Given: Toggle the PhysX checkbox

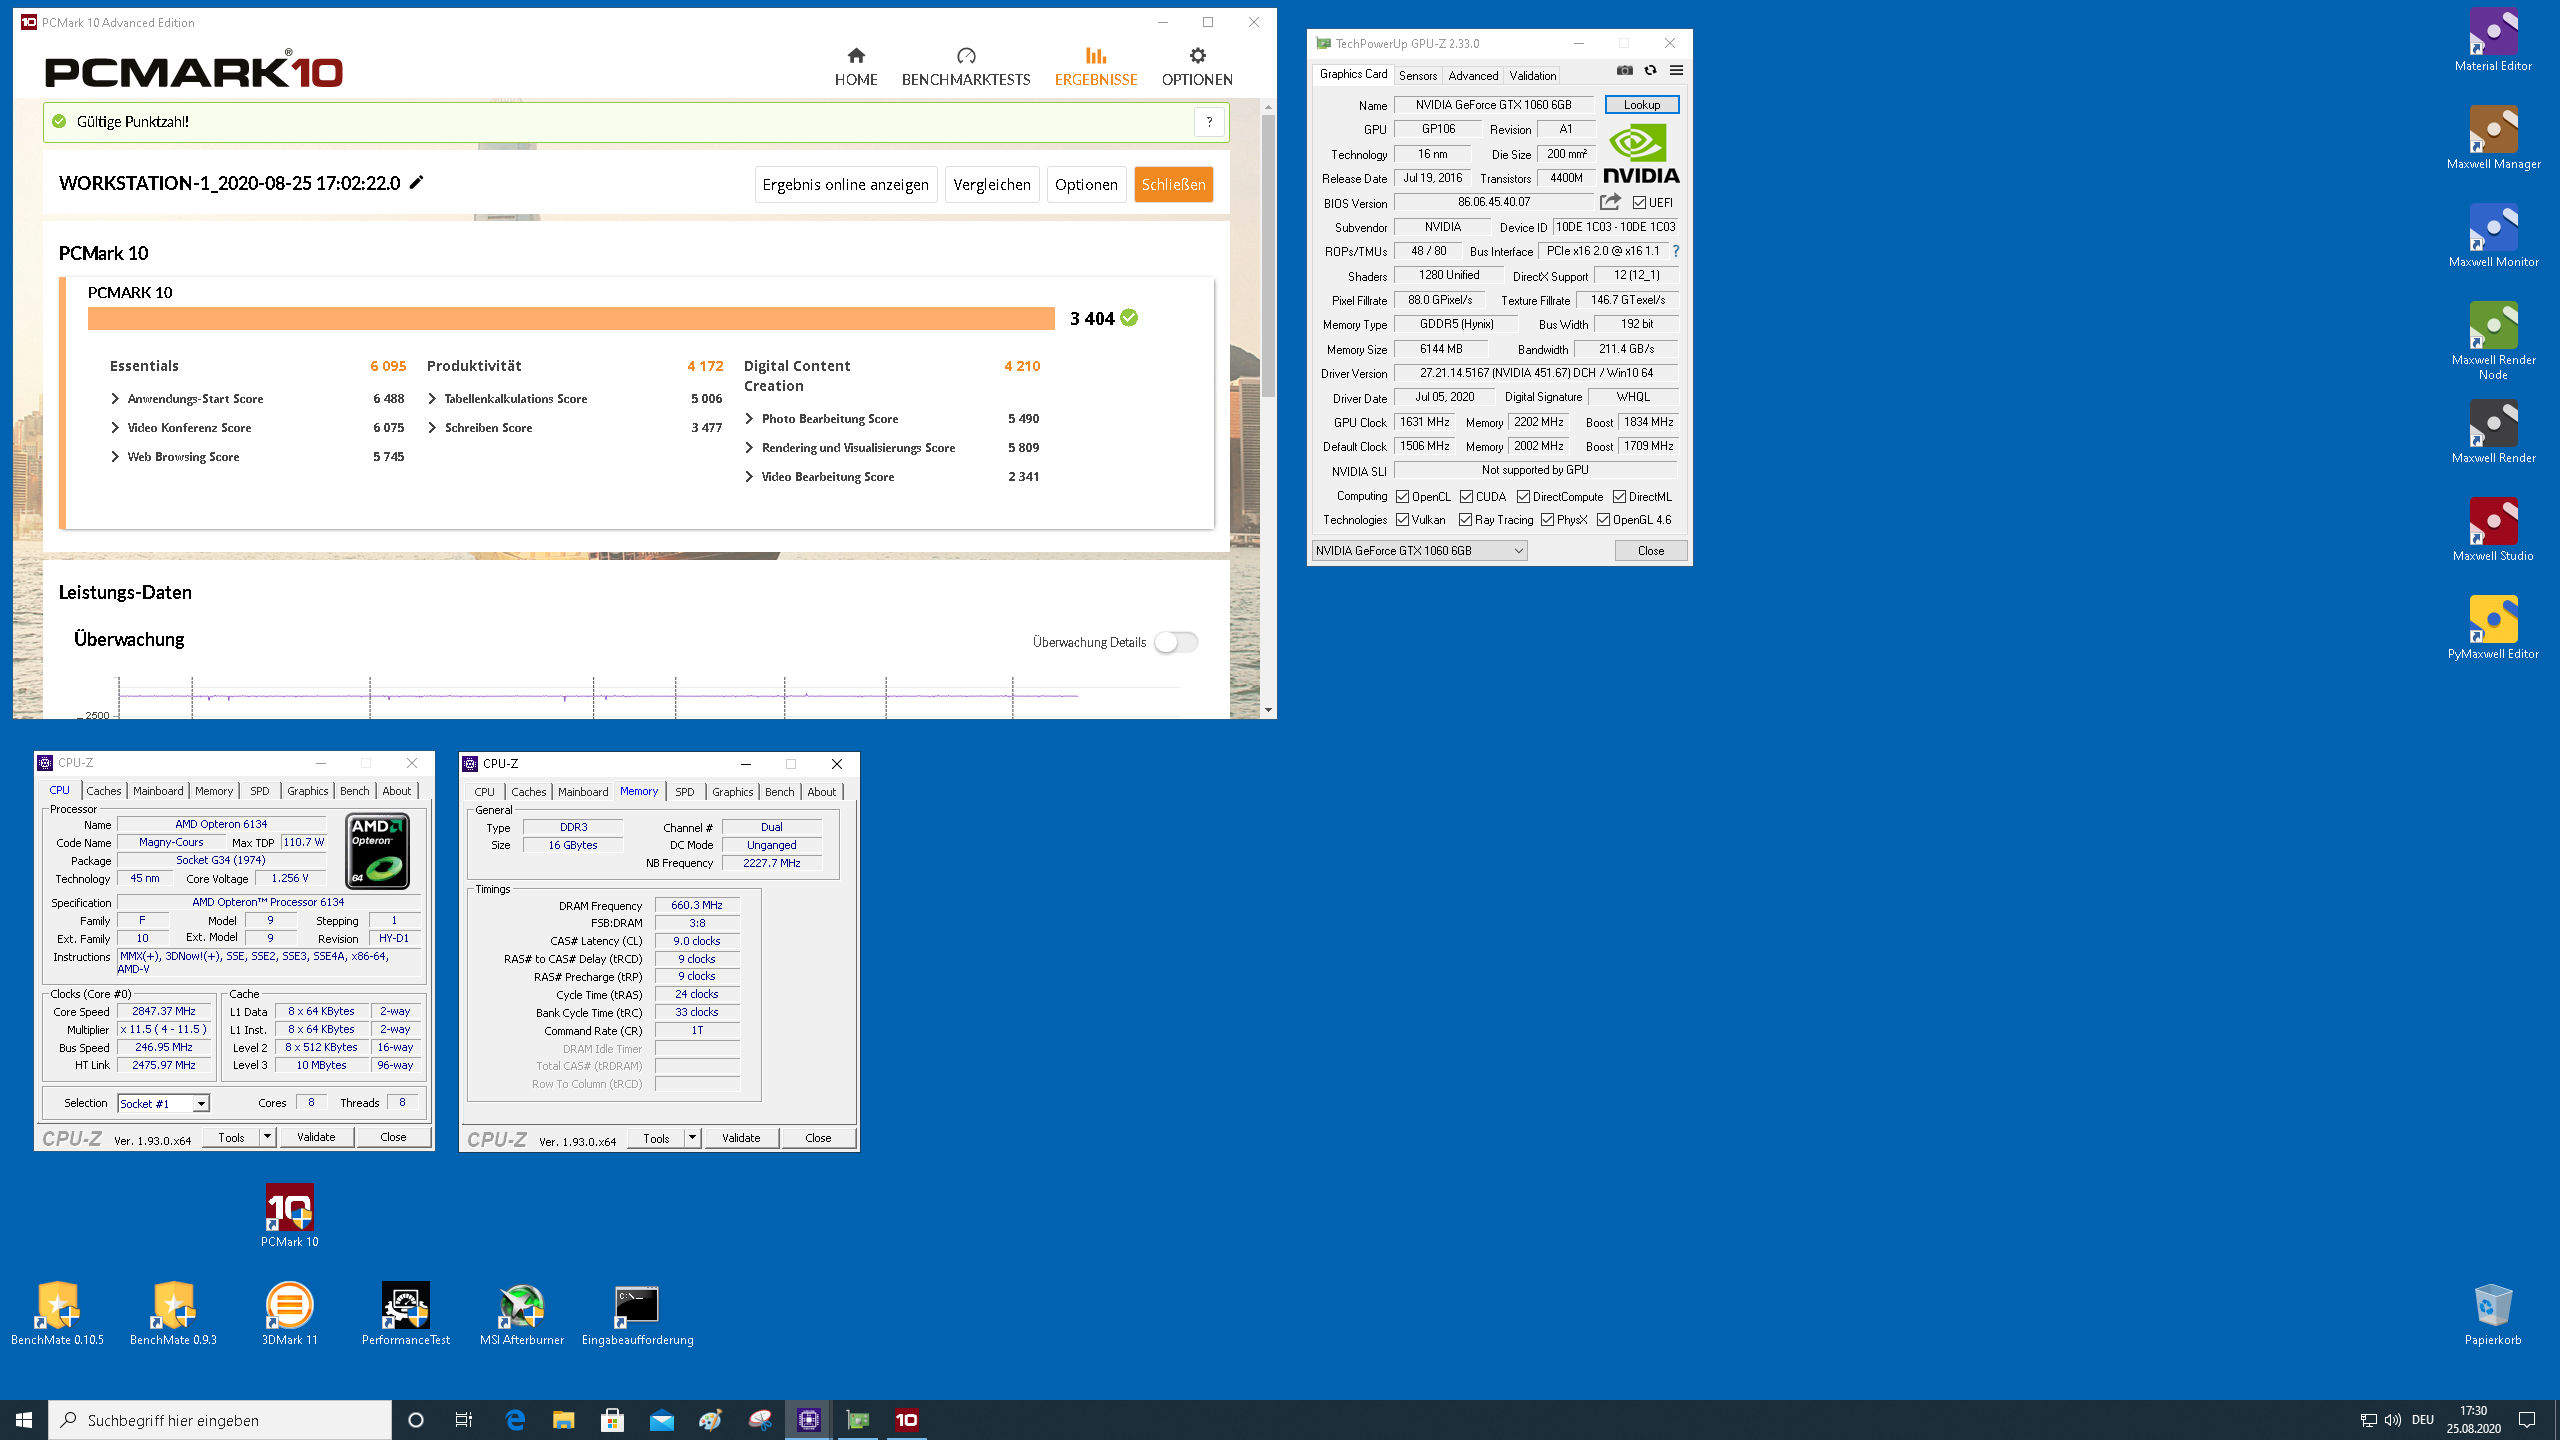Looking at the screenshot, I should pyautogui.click(x=1547, y=520).
